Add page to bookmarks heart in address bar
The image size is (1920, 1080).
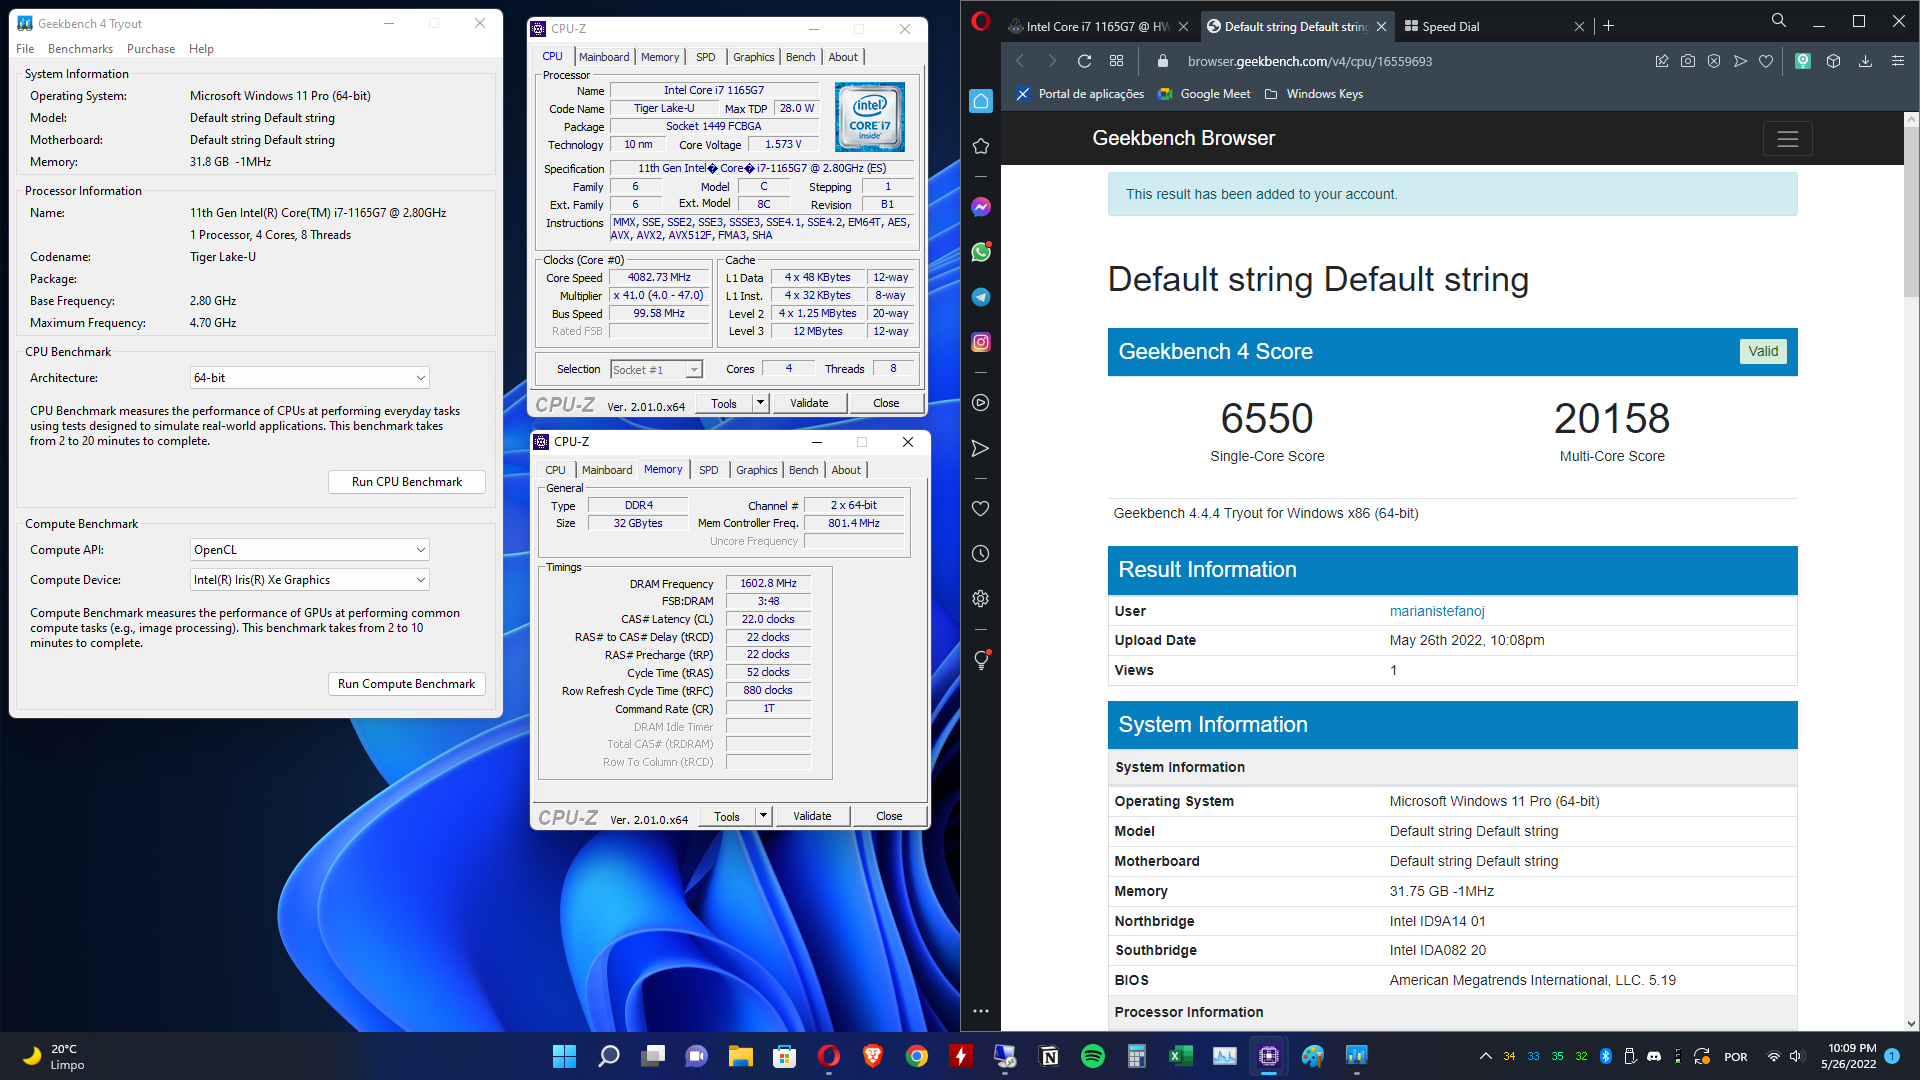[x=1766, y=61]
